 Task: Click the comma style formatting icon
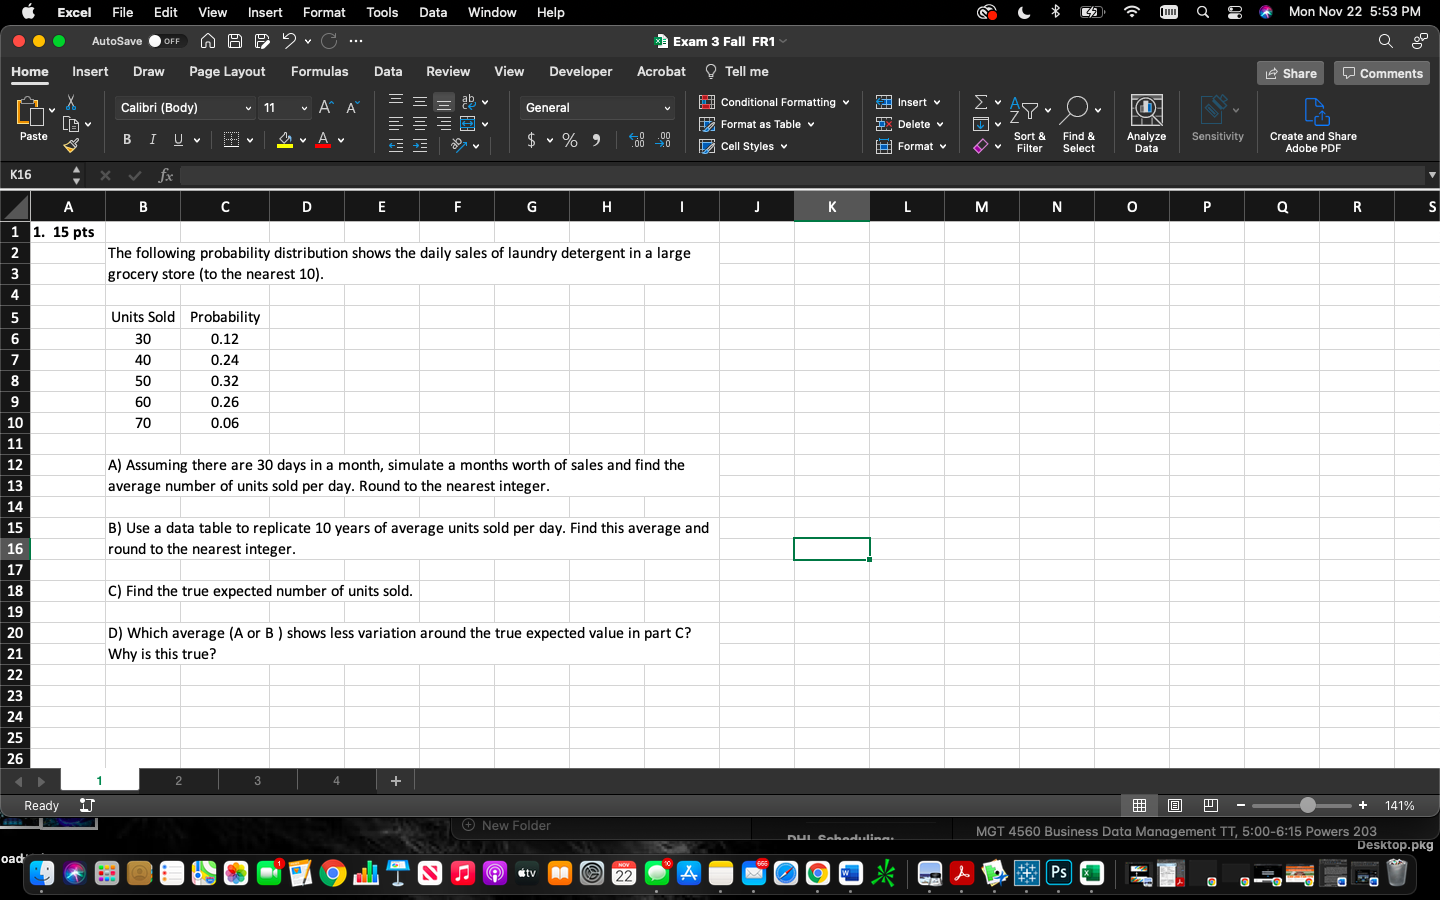click(x=597, y=139)
